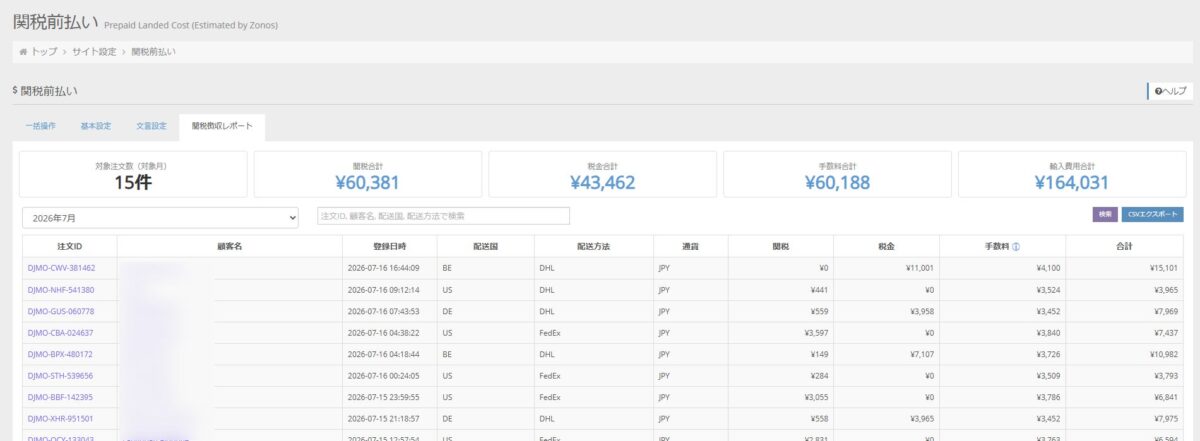Click the info icon beside 手数料 header
Screen dimensions: 1200x441
(1016, 246)
